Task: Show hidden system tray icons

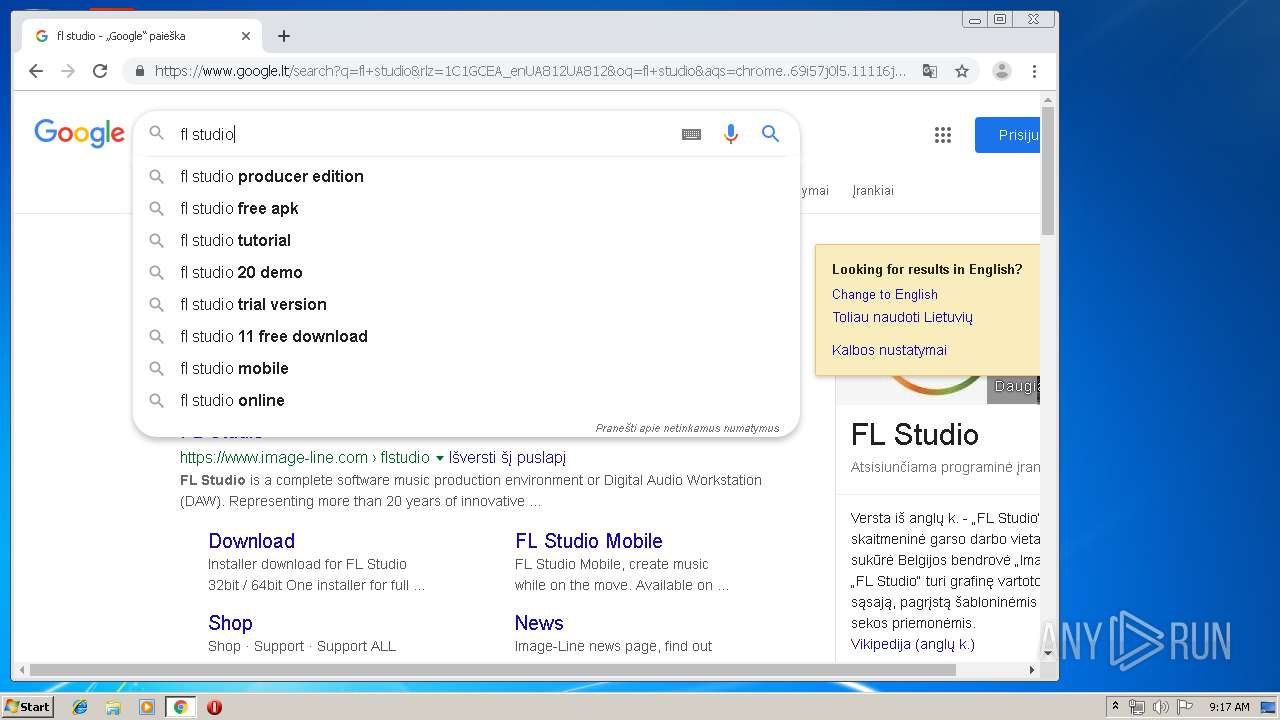Action: click(1115, 707)
